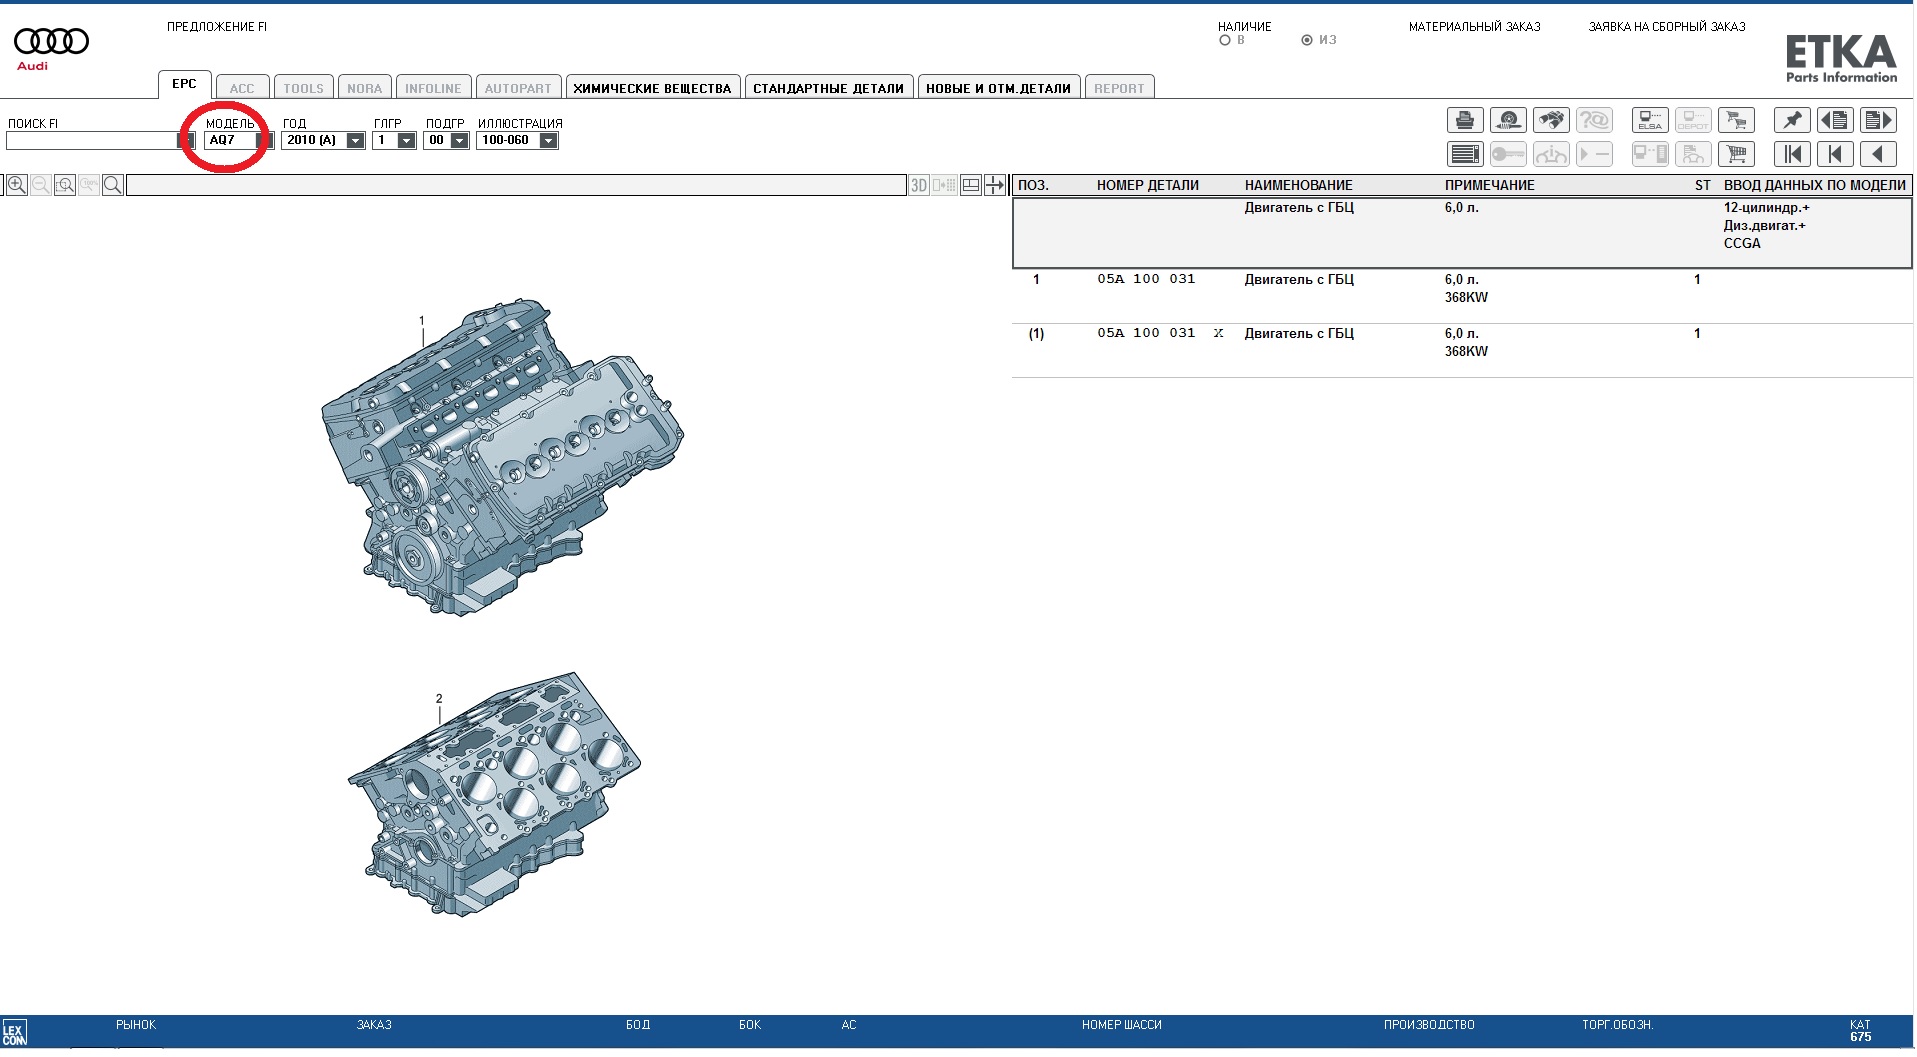Click ТОРГ.ОБОЗН. in status bar
This screenshot has width=1917, height=1057.
point(1617,1025)
